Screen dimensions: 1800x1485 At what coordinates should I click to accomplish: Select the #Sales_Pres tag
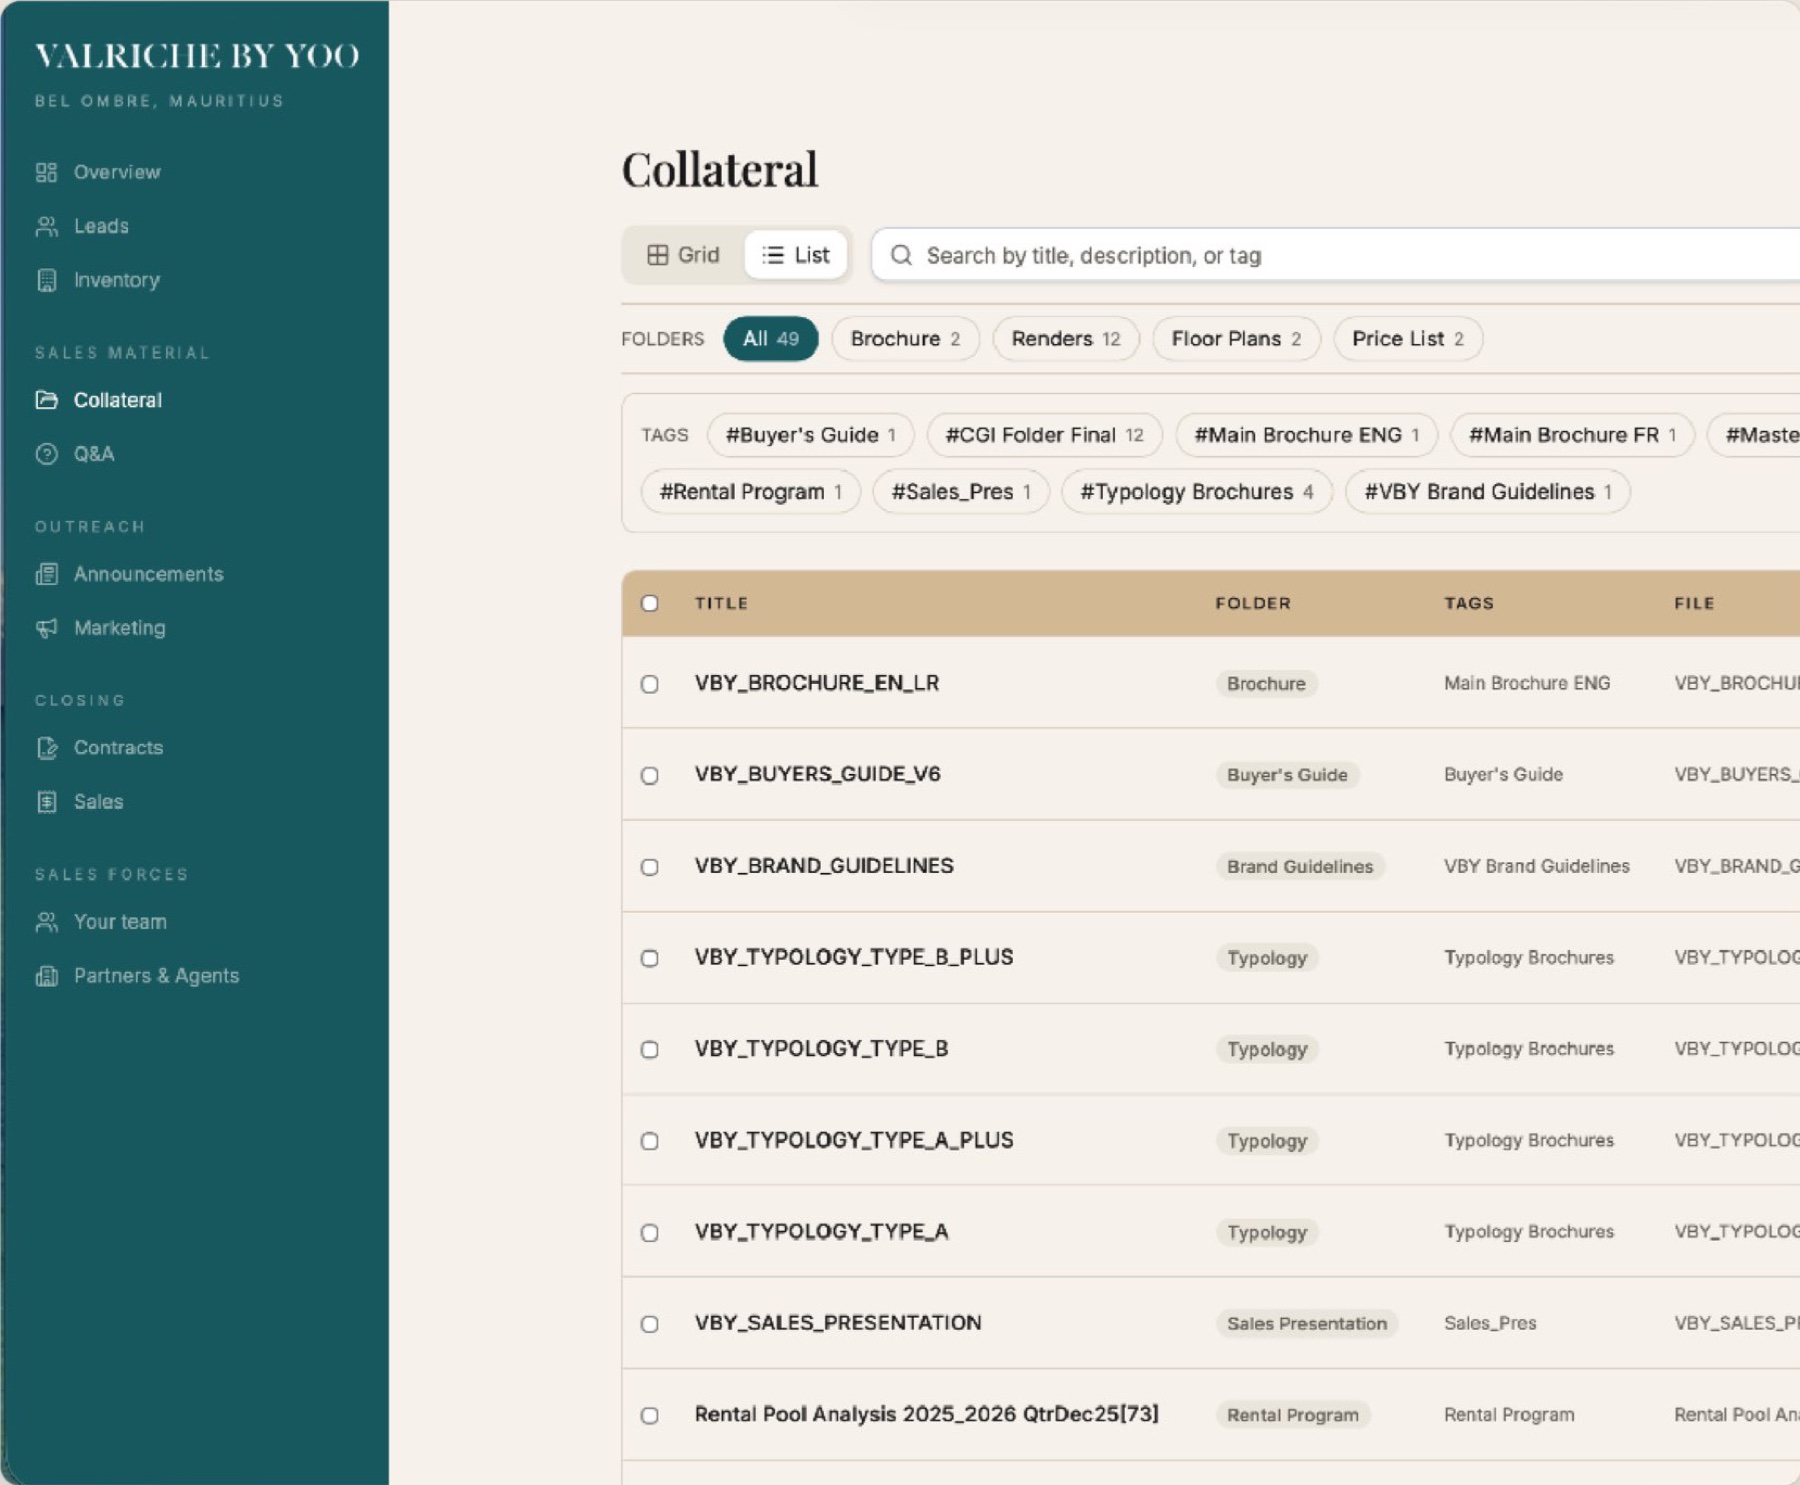point(961,492)
